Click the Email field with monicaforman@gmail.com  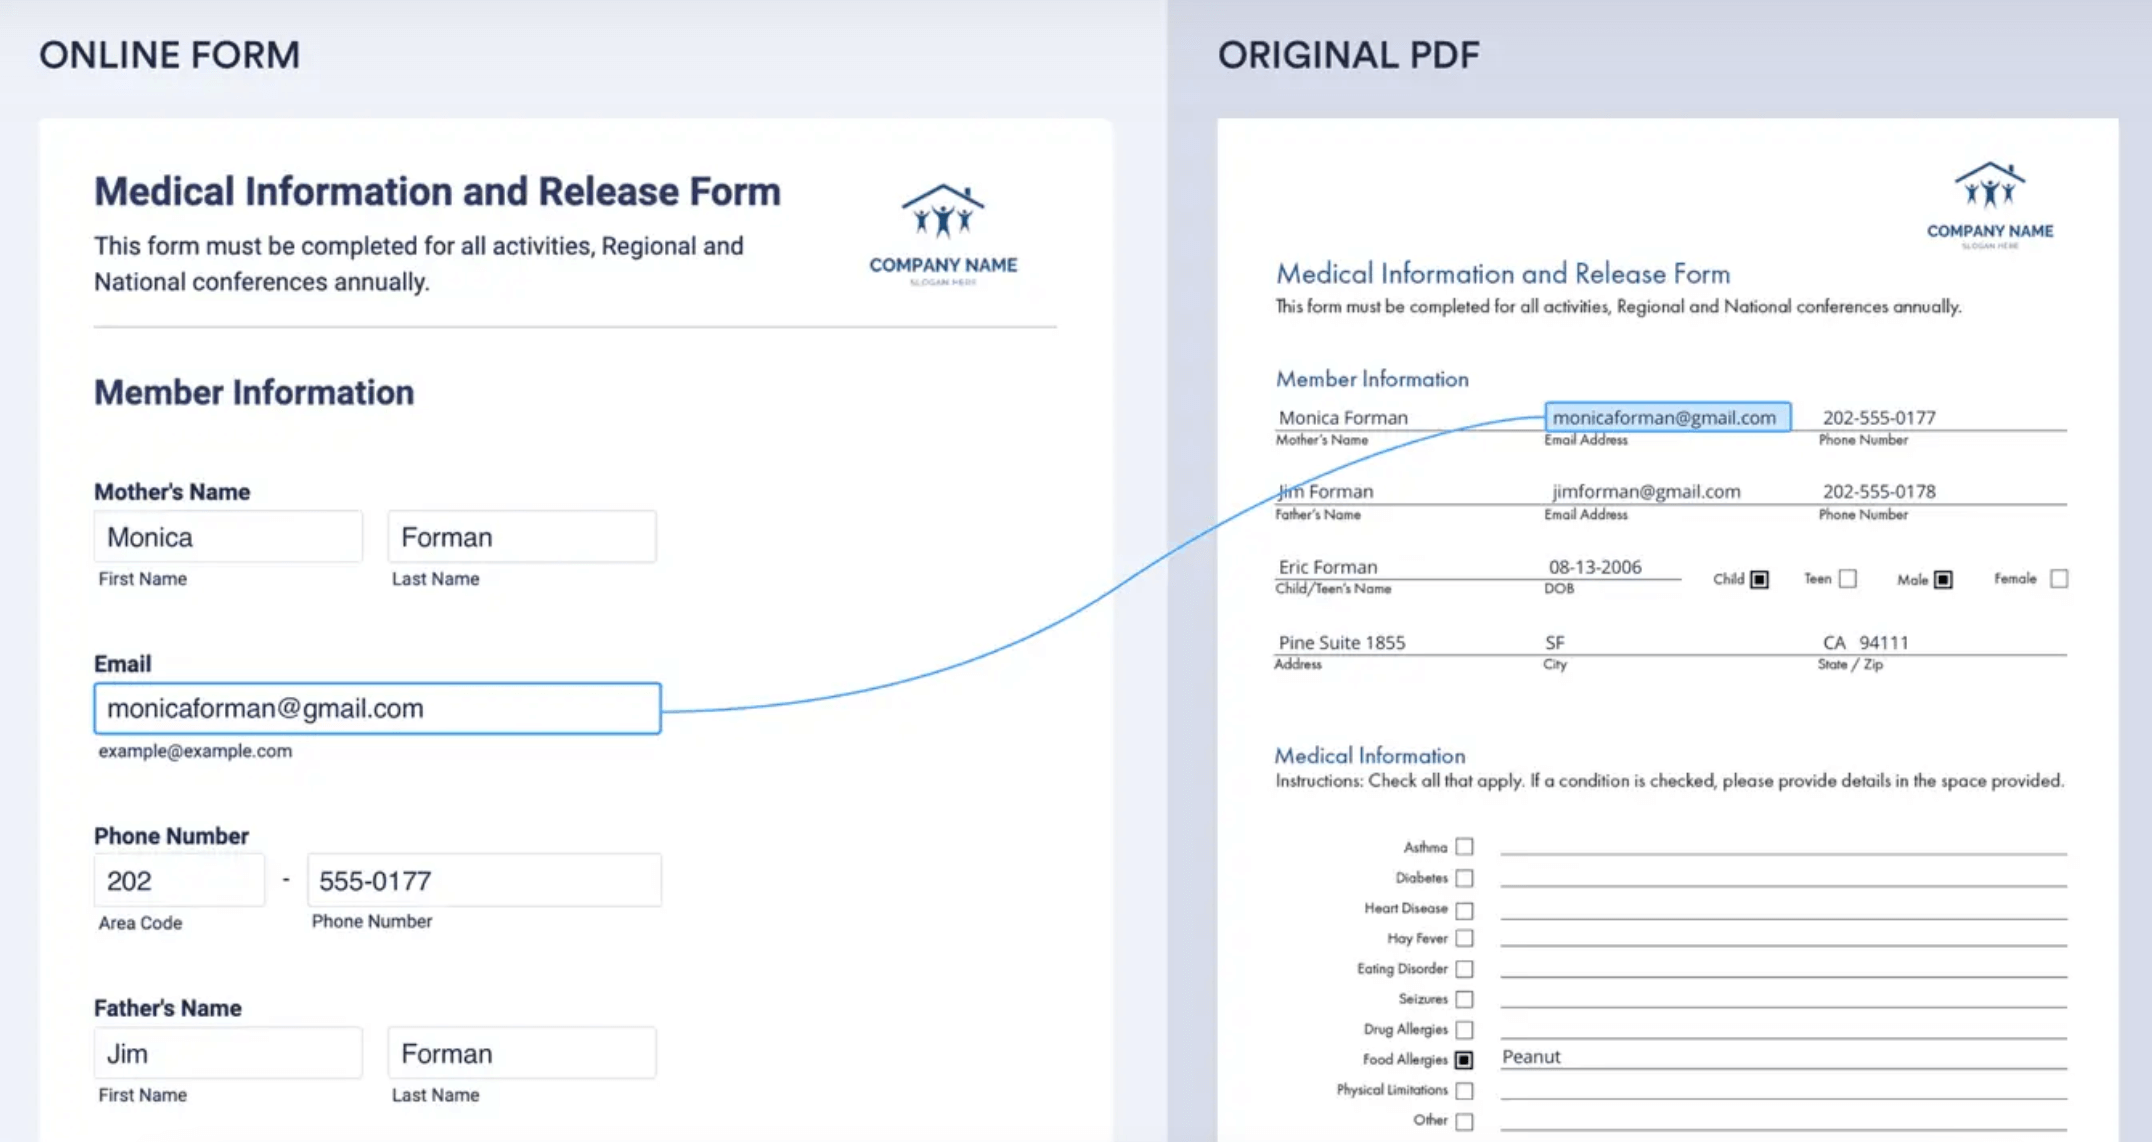tap(377, 708)
